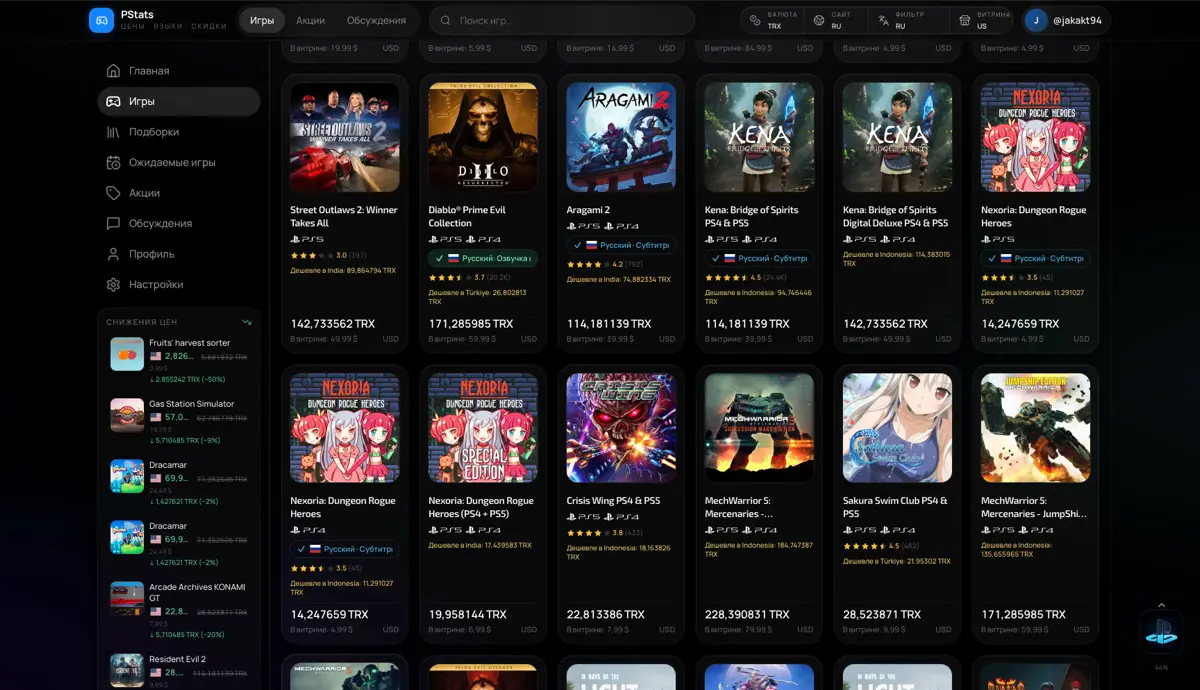
Task: Open the Валюта TRX currency dropdown
Action: tap(771, 20)
